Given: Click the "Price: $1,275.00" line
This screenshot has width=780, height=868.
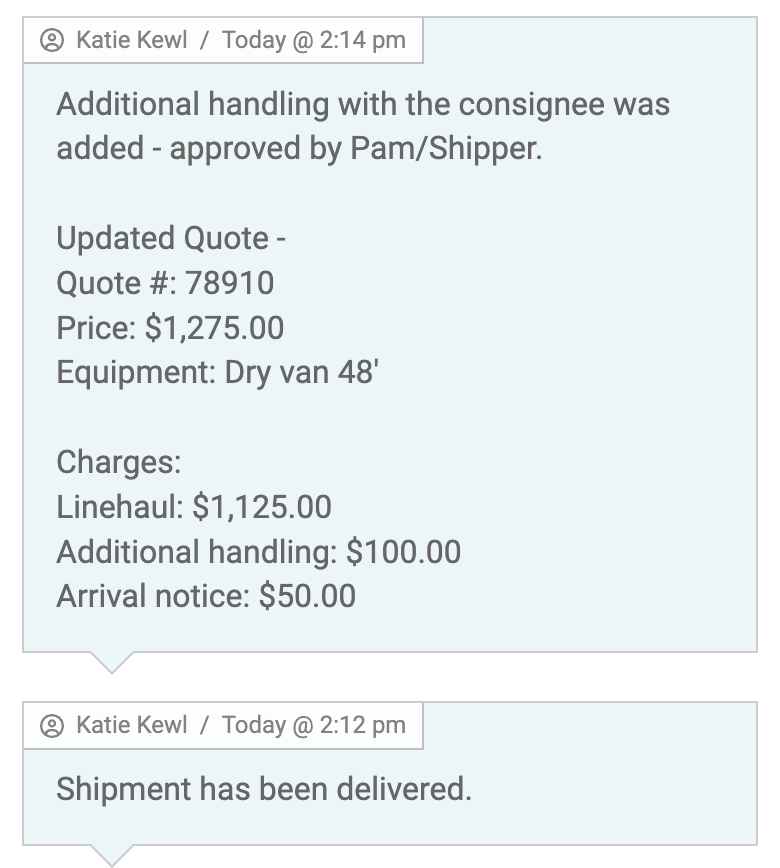Looking at the screenshot, I should [x=170, y=328].
